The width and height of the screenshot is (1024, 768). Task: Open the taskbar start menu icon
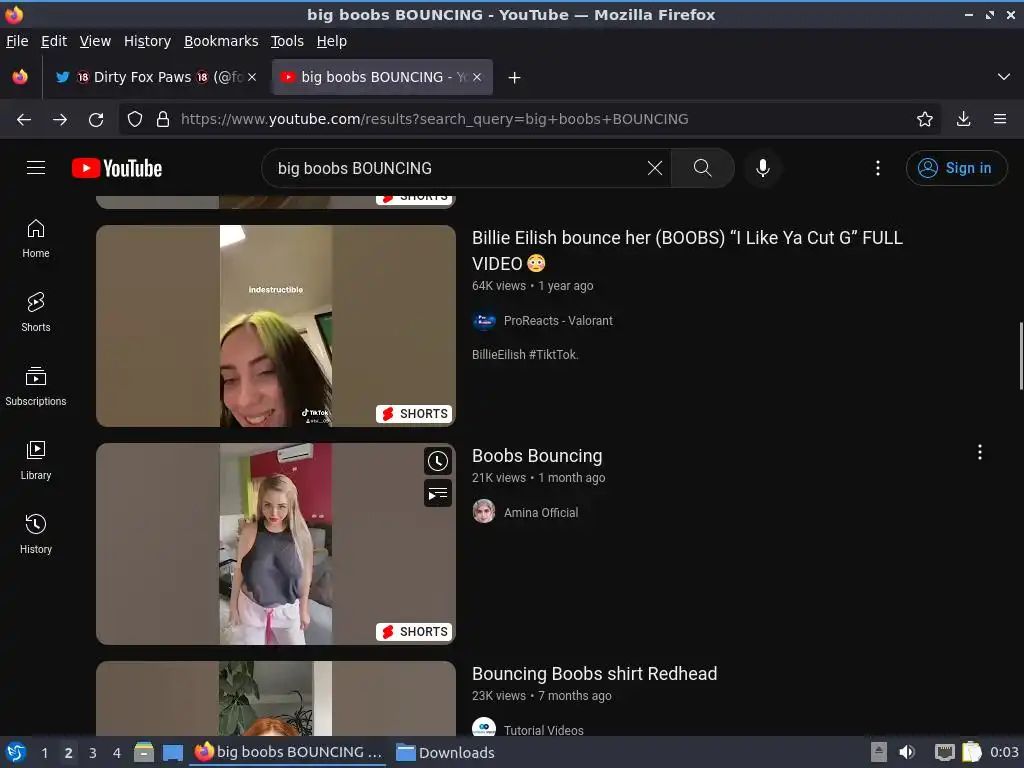pyautogui.click(x=16, y=752)
